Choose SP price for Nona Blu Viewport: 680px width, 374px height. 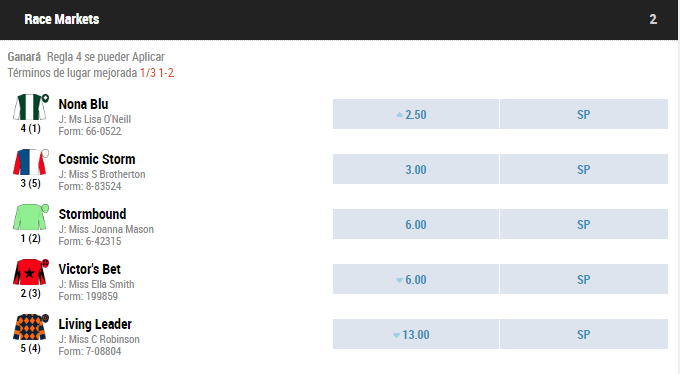[584, 114]
